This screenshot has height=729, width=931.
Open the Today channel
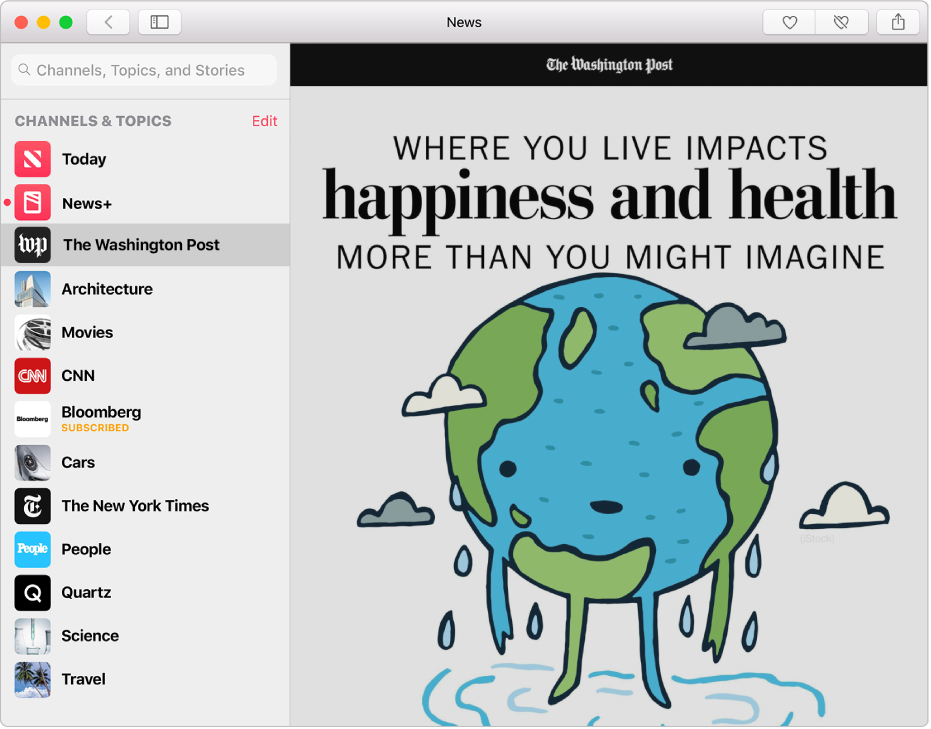84,159
